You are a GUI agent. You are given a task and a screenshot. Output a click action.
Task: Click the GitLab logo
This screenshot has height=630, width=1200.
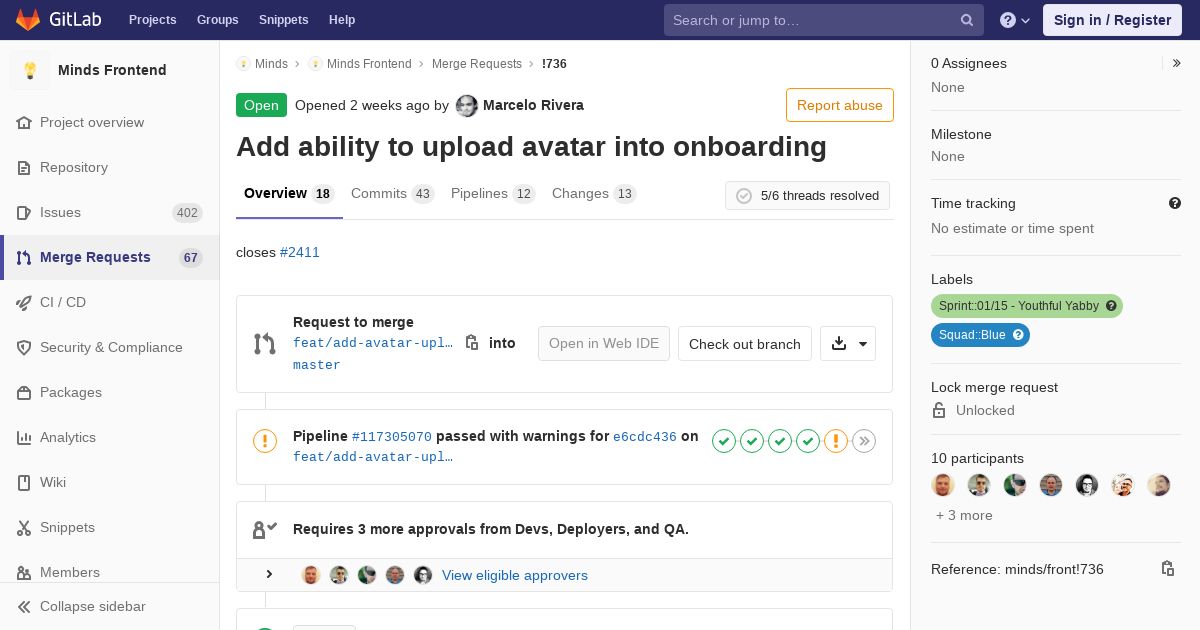(x=57, y=19)
